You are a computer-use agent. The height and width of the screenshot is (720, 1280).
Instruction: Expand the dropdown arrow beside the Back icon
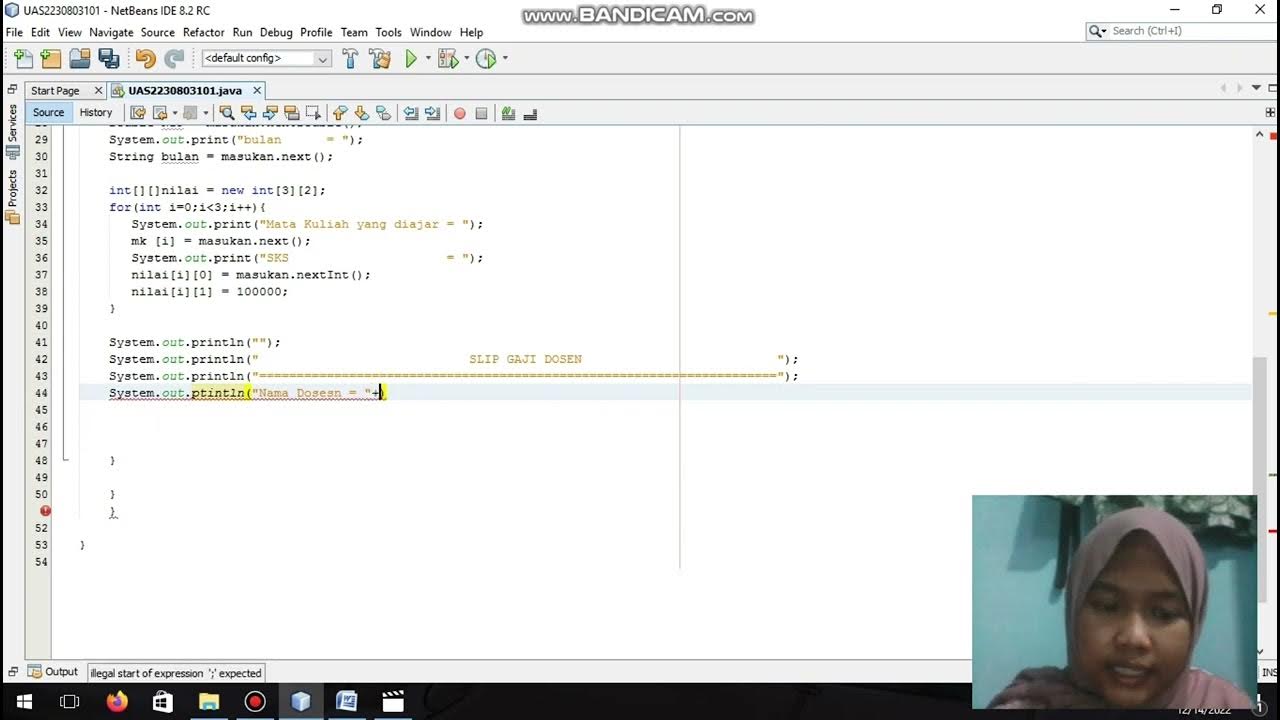tap(175, 113)
